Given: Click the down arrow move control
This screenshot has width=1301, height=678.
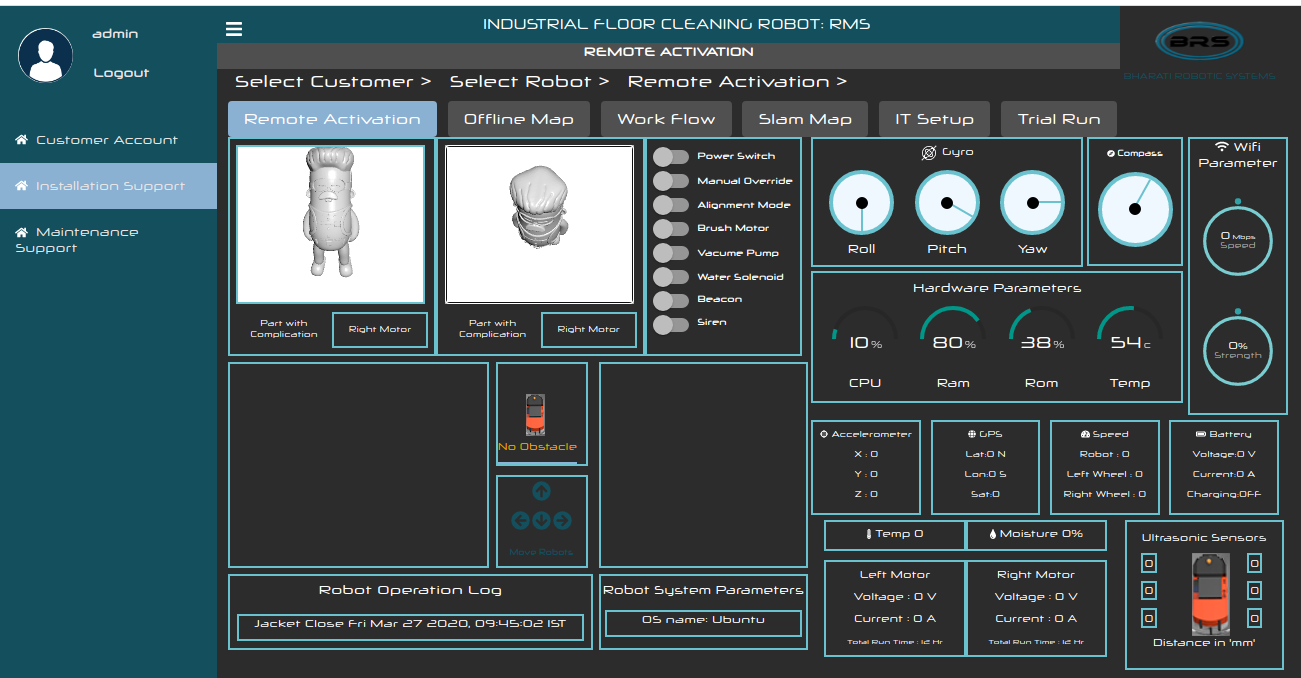Looking at the screenshot, I should point(541,520).
